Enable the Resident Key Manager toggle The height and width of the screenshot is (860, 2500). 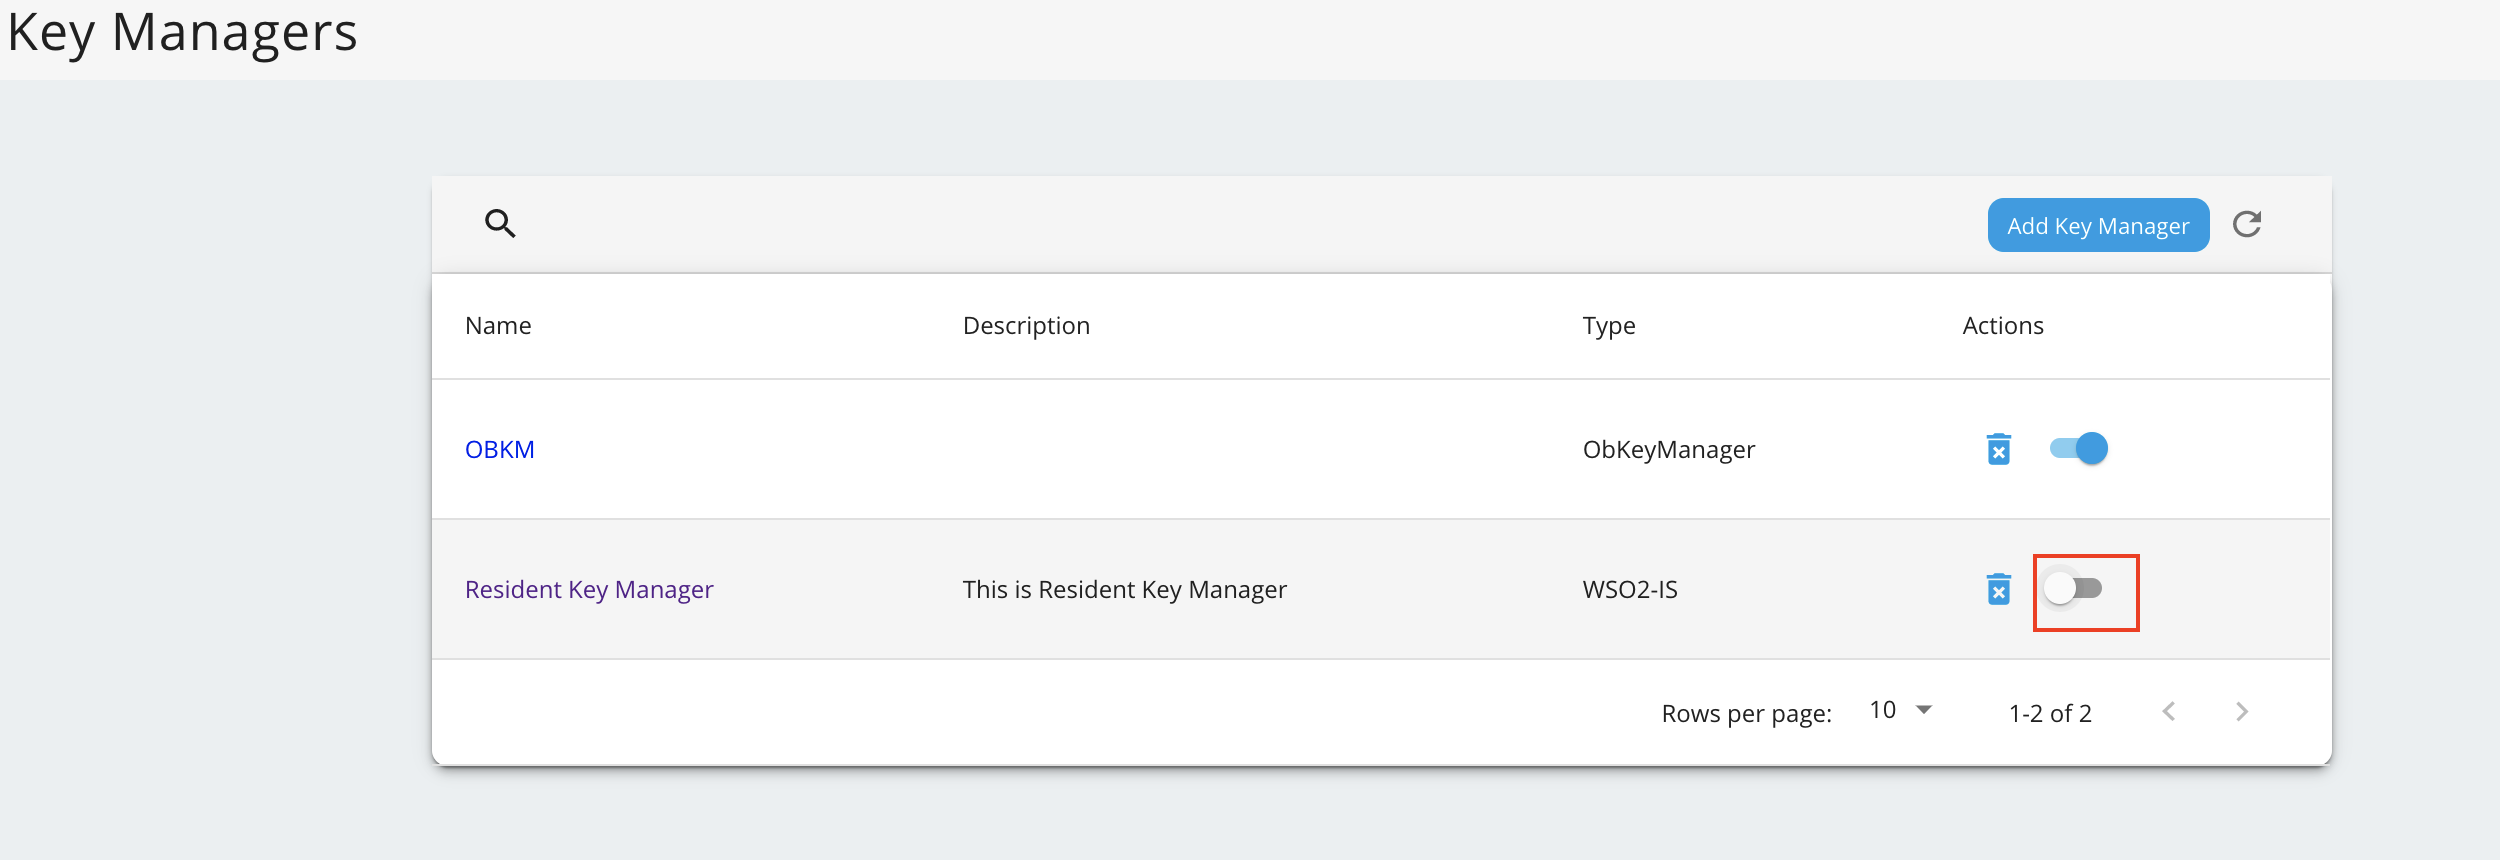(x=2073, y=588)
